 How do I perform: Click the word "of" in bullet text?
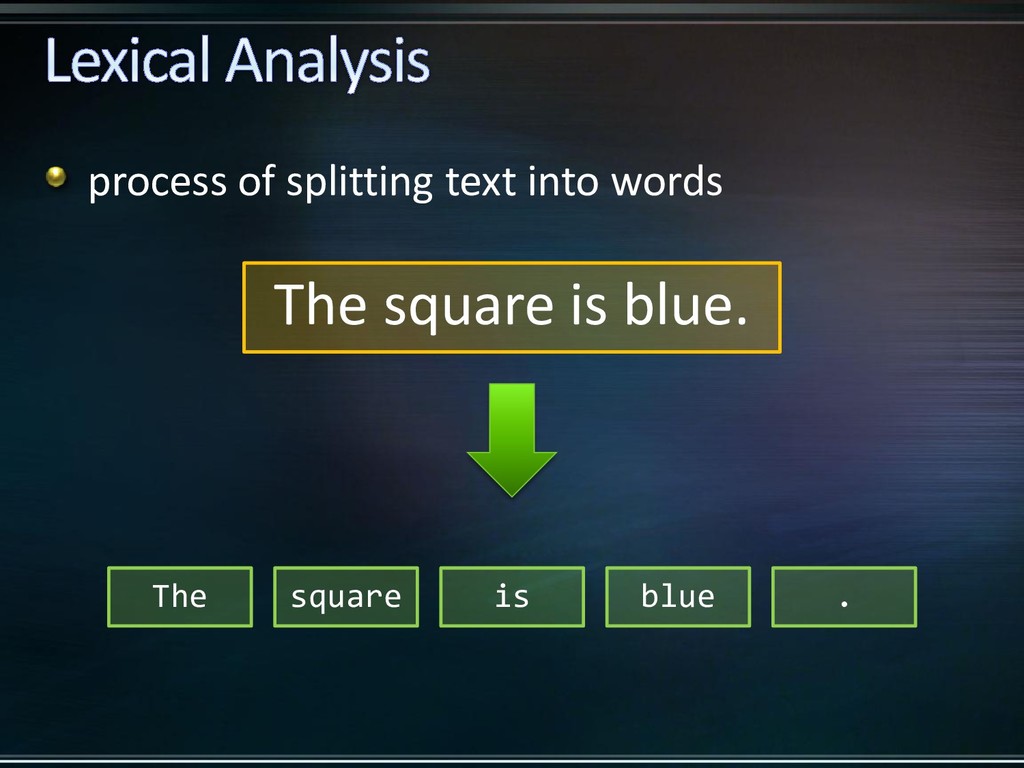[256, 181]
